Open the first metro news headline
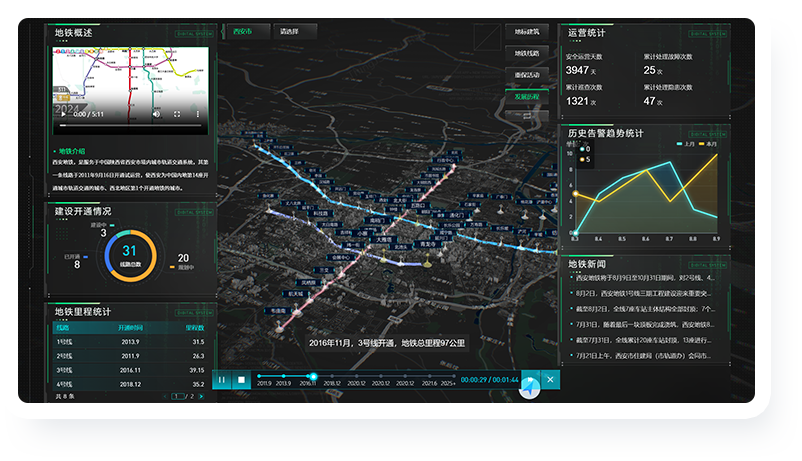Viewport: 802px width, 461px height. tap(643, 278)
